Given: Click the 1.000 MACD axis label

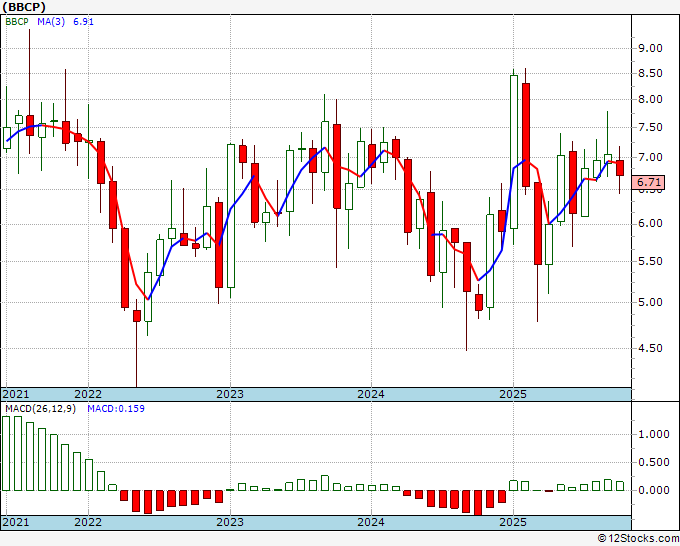Looking at the screenshot, I should [x=654, y=434].
